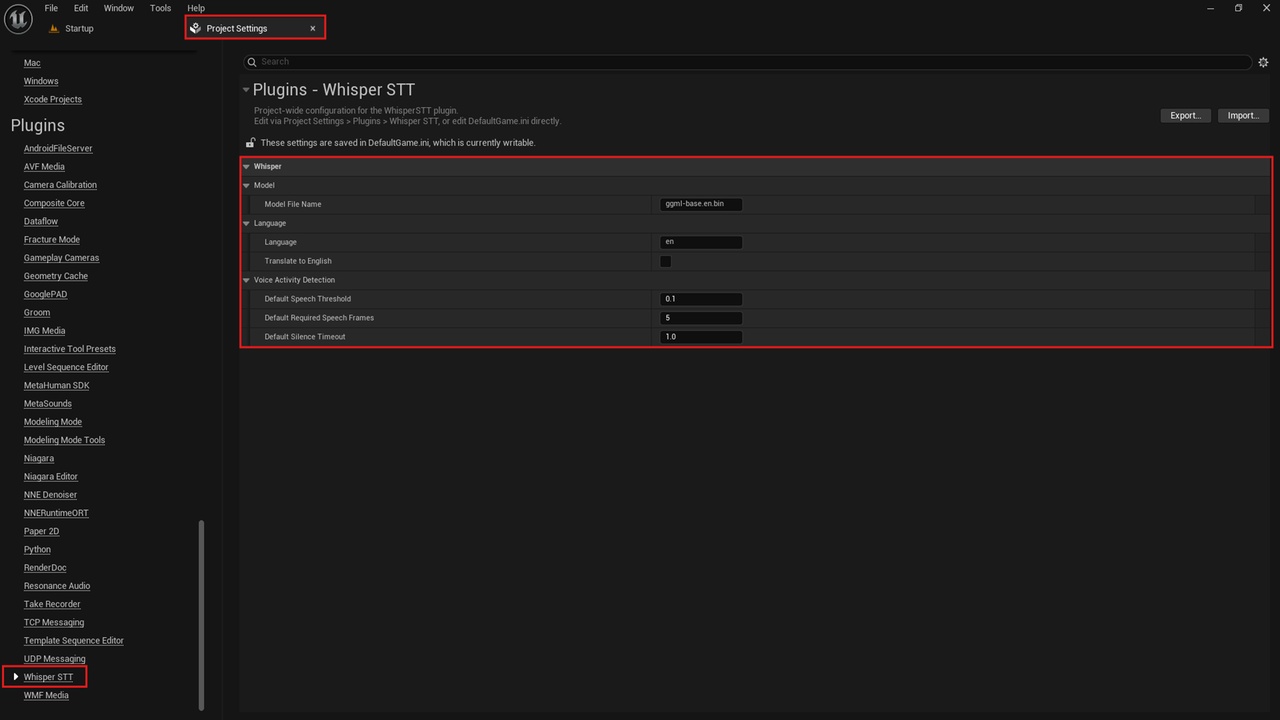The height and width of the screenshot is (720, 1280).
Task: Open AndroidFileServer plugin settings
Action: pos(58,148)
